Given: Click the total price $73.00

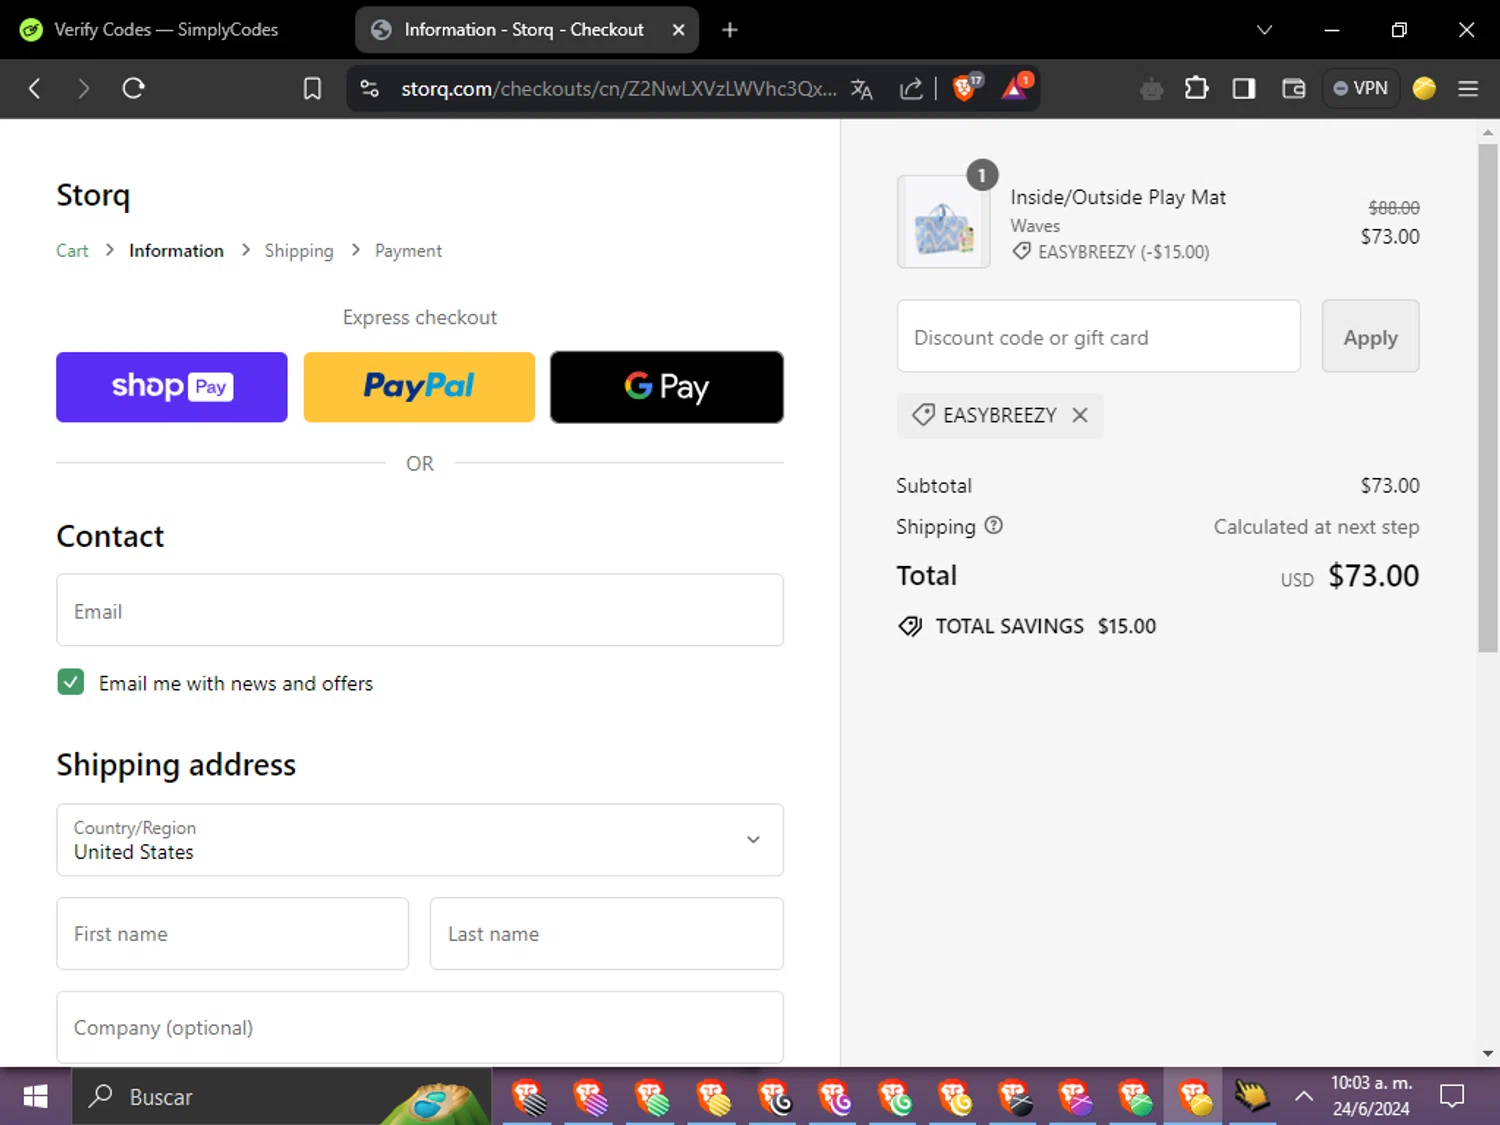Looking at the screenshot, I should pos(1373,576).
